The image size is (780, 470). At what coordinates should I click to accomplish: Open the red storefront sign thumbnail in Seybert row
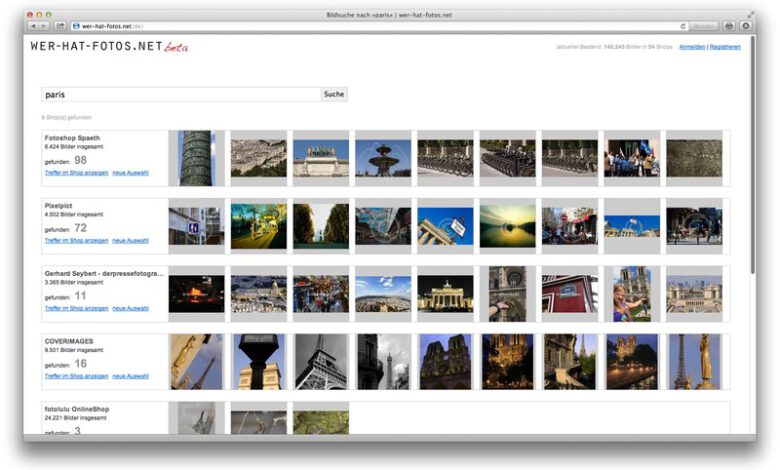point(570,294)
